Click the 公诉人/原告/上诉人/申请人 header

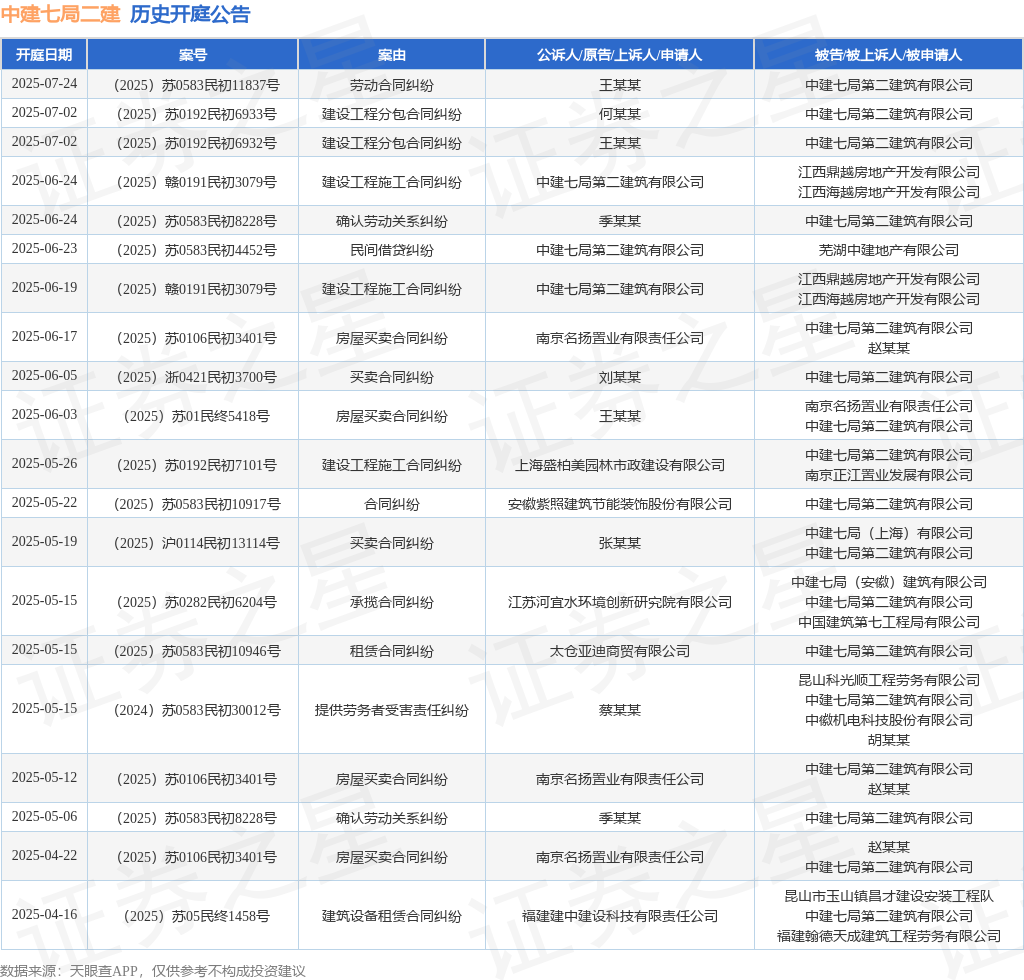[x=619, y=55]
